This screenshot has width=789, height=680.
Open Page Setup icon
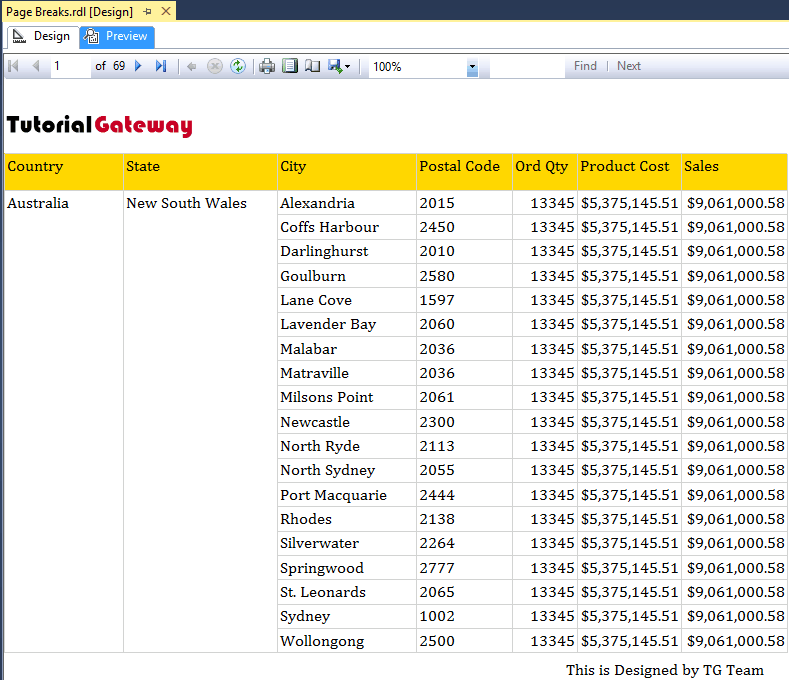(313, 66)
